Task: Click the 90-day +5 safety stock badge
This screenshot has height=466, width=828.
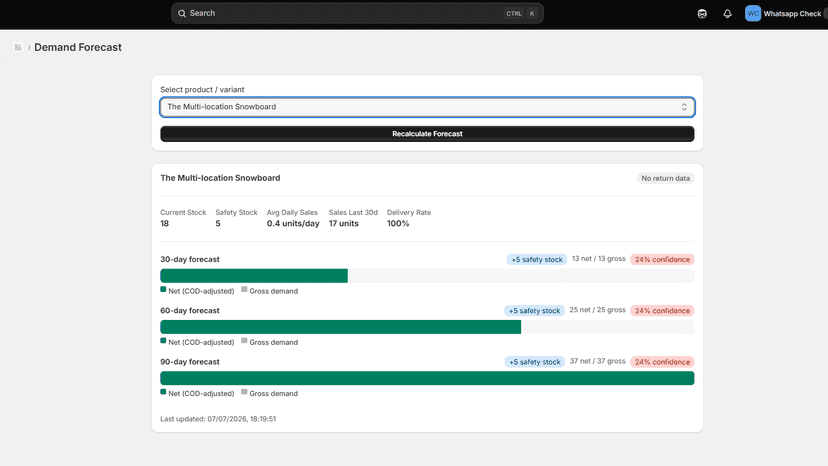Action: point(534,362)
